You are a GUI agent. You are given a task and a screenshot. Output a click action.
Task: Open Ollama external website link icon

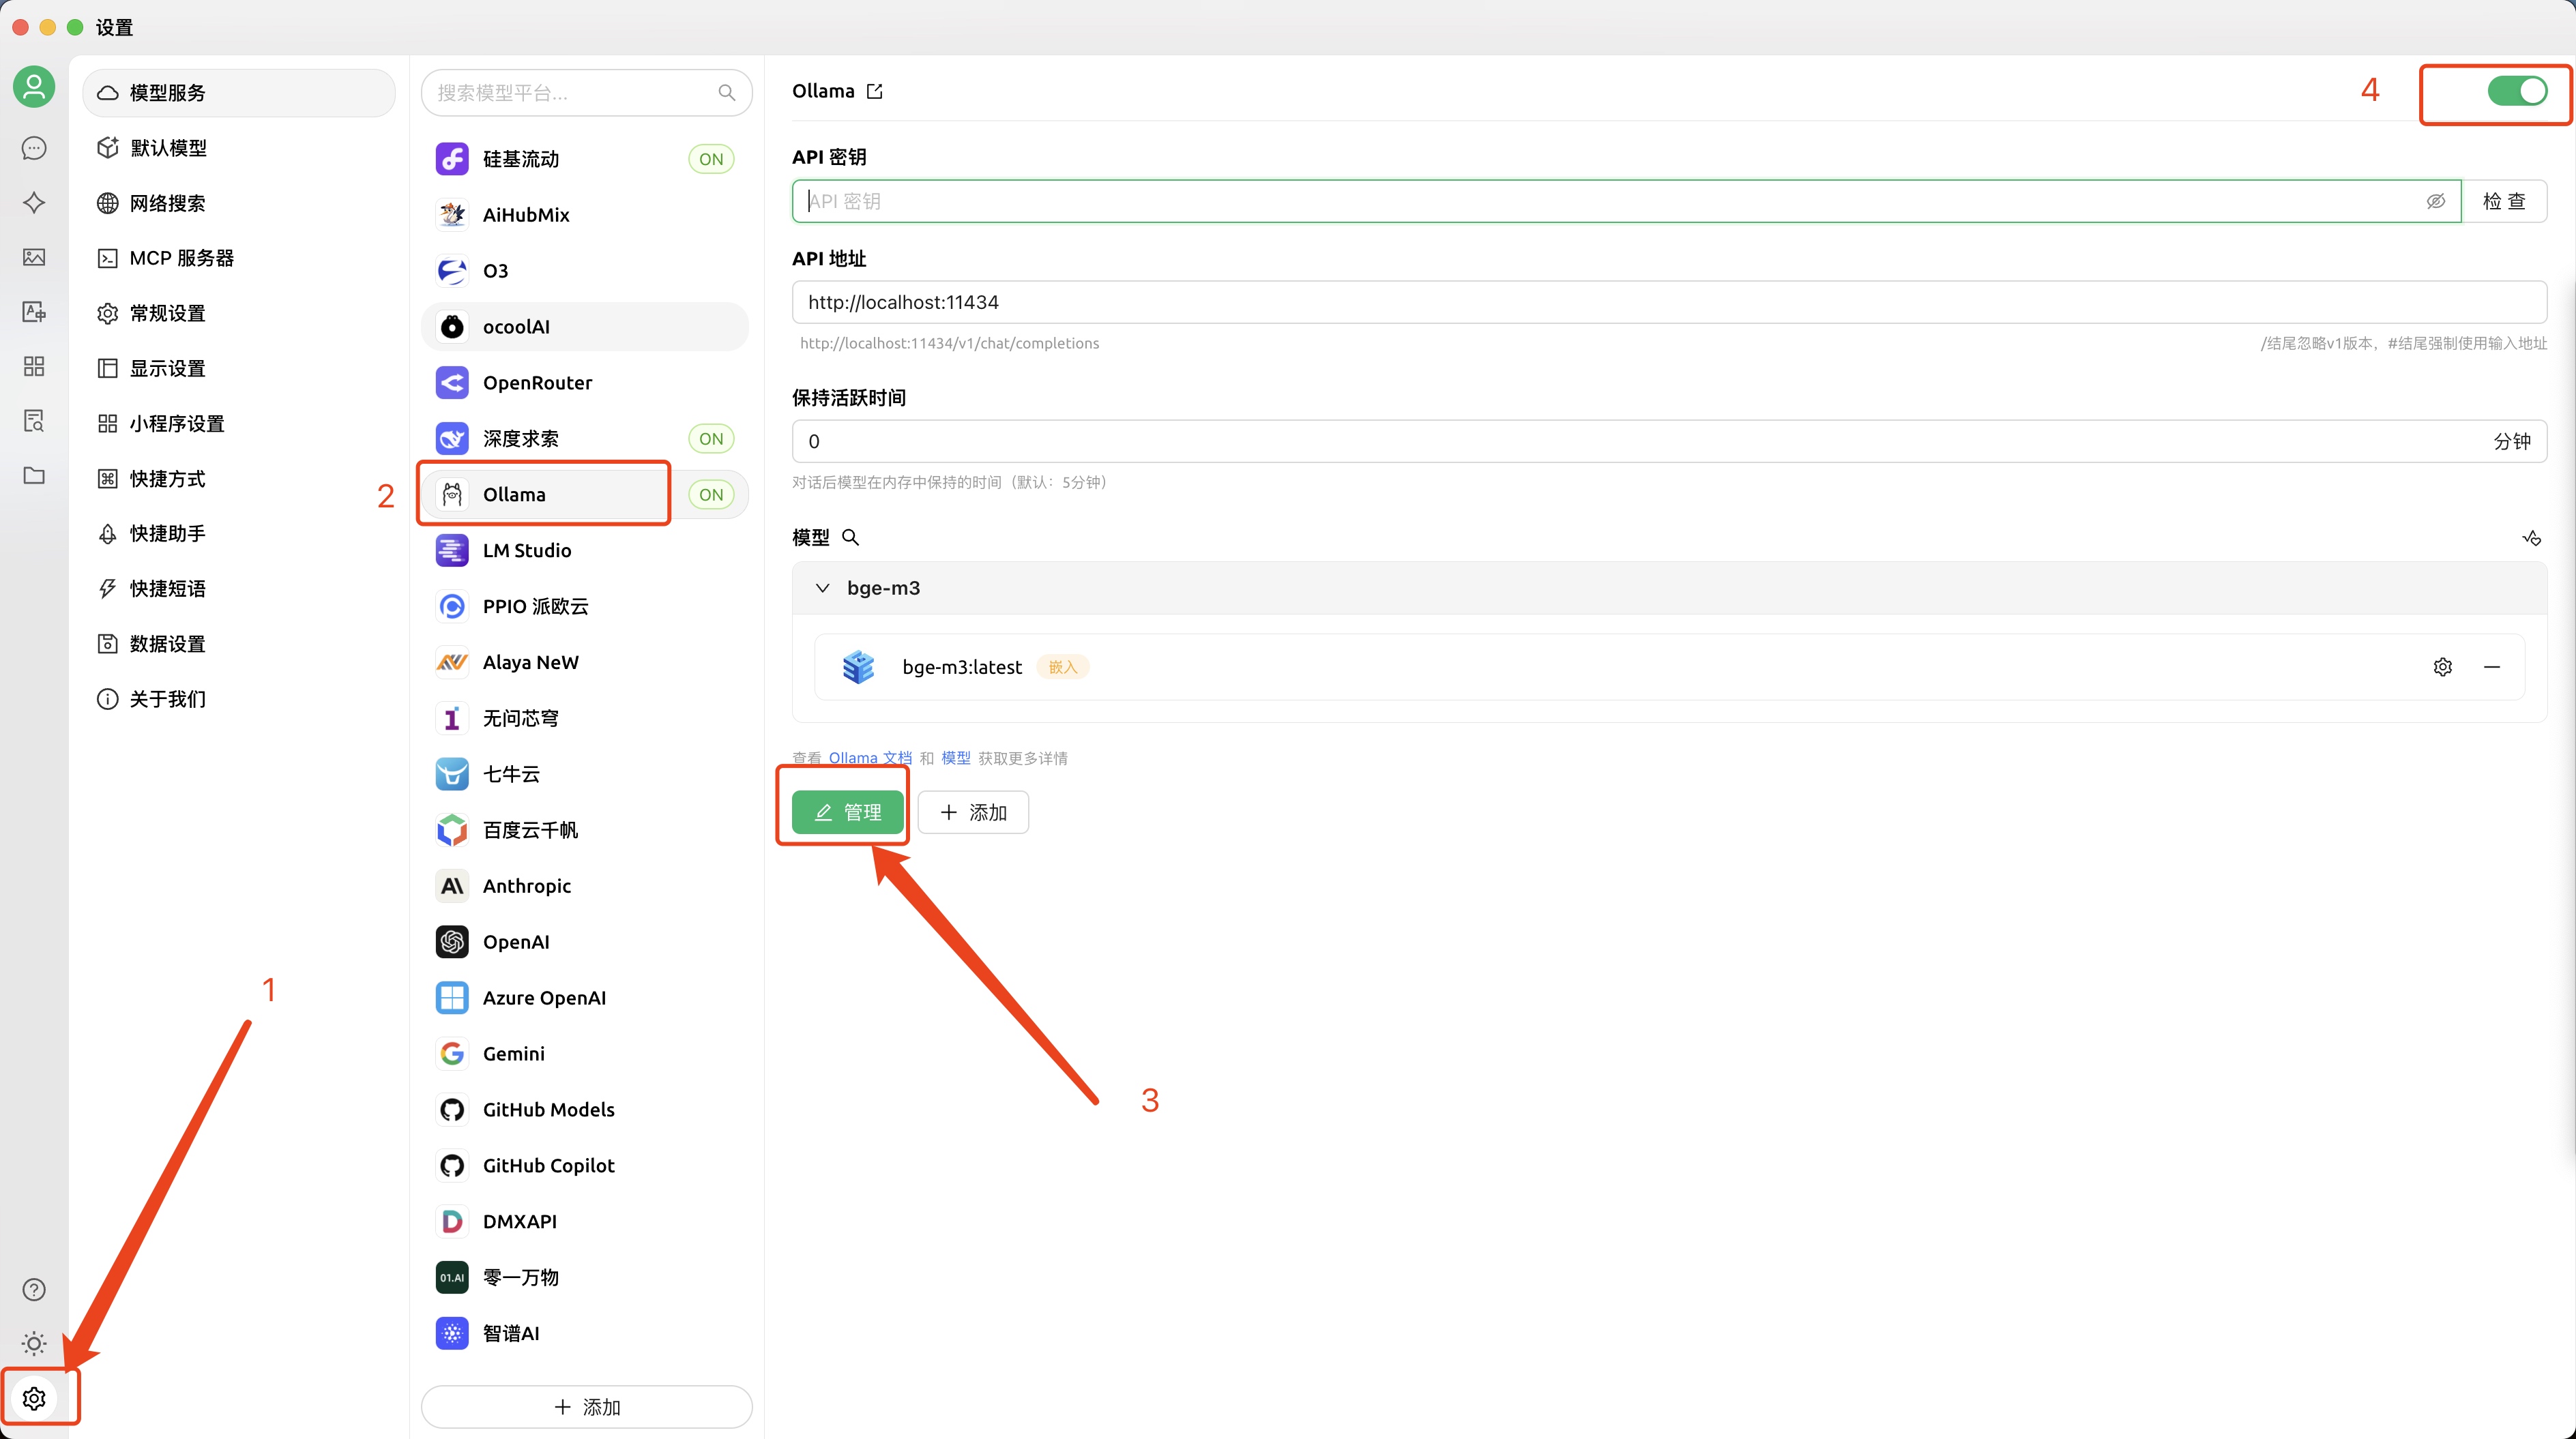[x=875, y=91]
